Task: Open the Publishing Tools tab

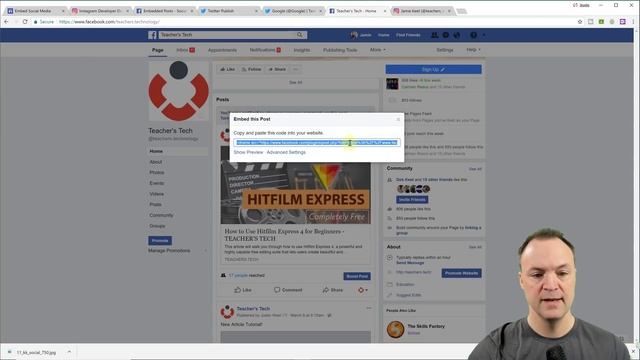Action: pyautogui.click(x=340, y=50)
